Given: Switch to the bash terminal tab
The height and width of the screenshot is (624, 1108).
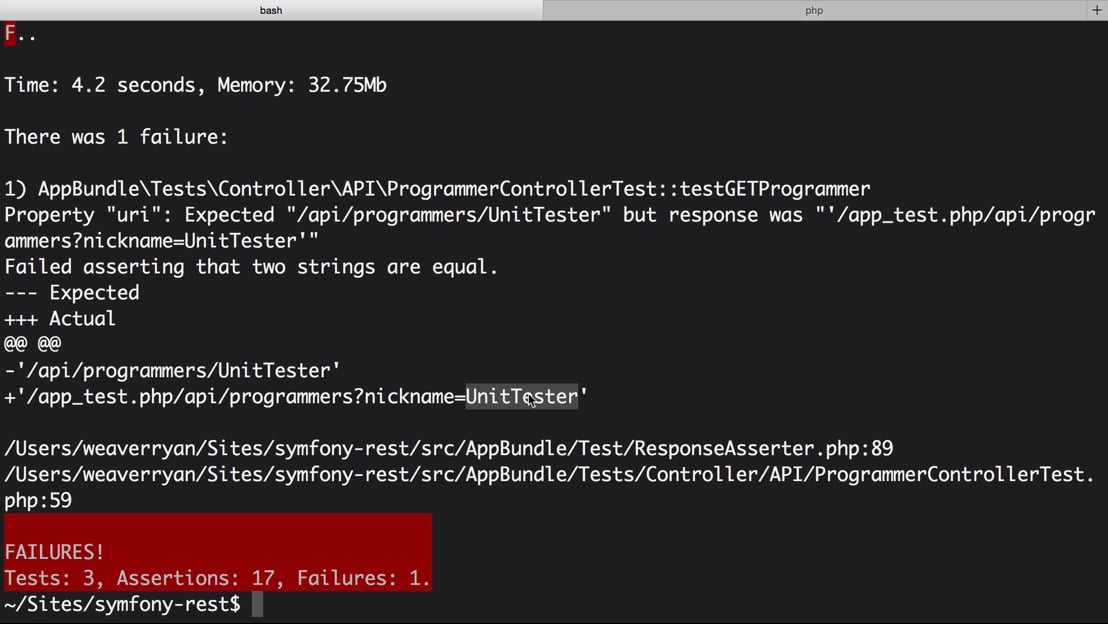Looking at the screenshot, I should [x=271, y=10].
